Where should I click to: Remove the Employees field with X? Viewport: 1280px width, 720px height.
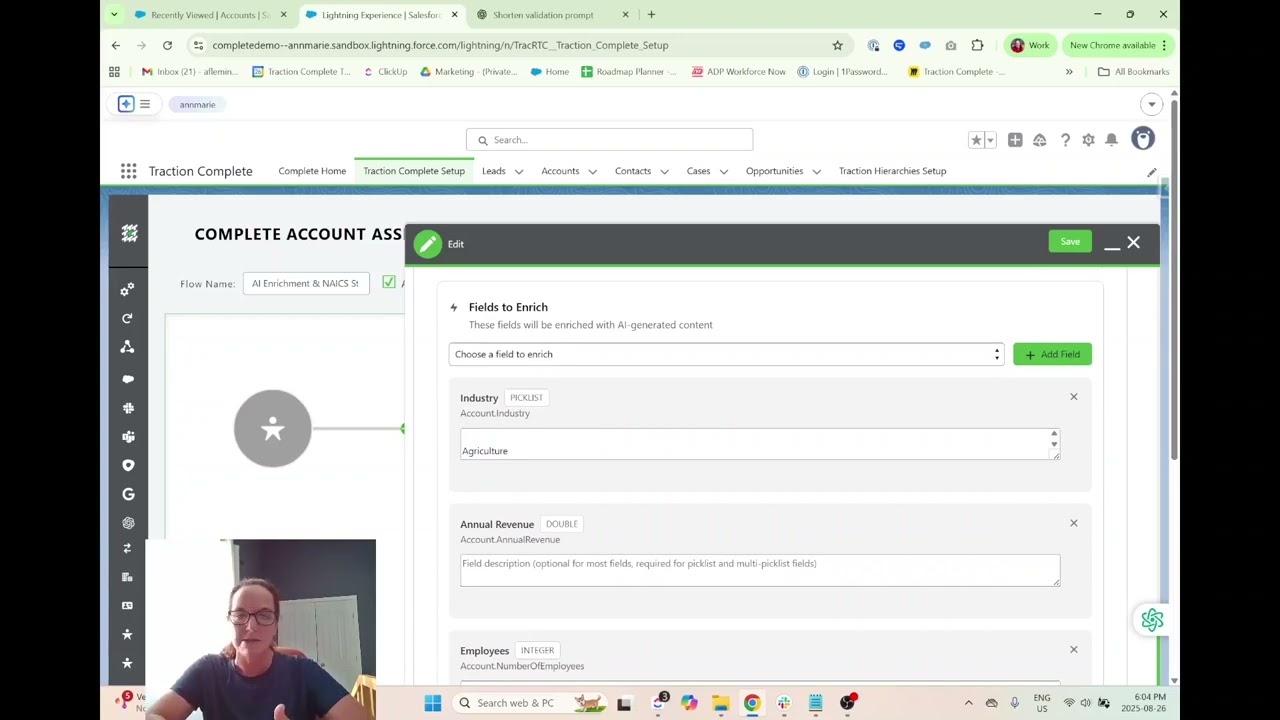tap(1074, 650)
